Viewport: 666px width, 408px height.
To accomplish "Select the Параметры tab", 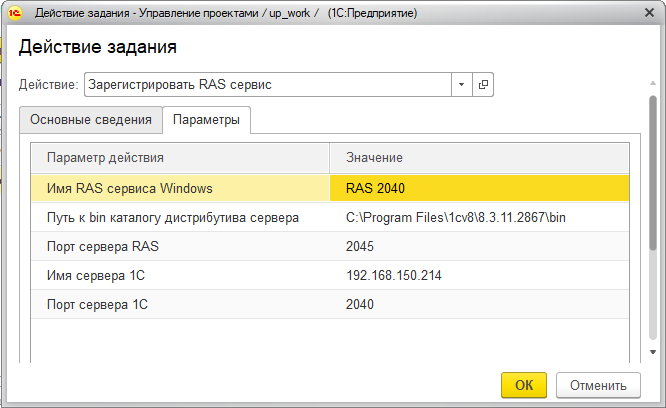I will (206, 120).
